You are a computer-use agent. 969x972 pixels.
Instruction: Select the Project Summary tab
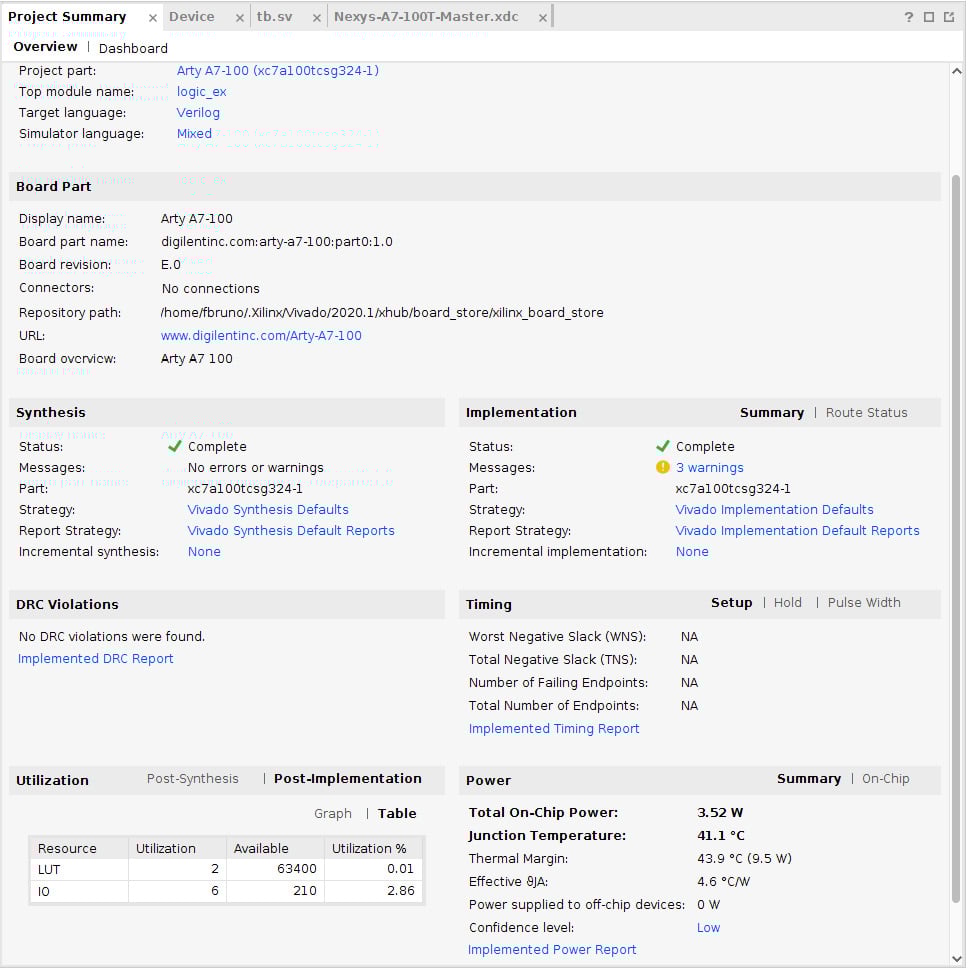(x=67, y=17)
